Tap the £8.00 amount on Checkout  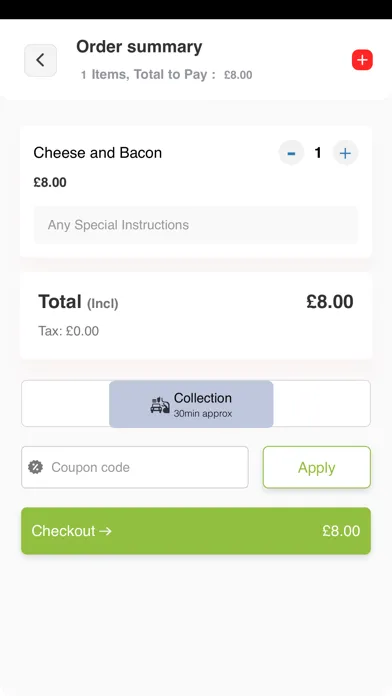click(341, 531)
